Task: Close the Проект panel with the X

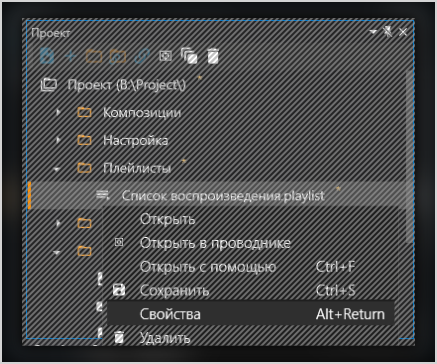Action: (403, 32)
